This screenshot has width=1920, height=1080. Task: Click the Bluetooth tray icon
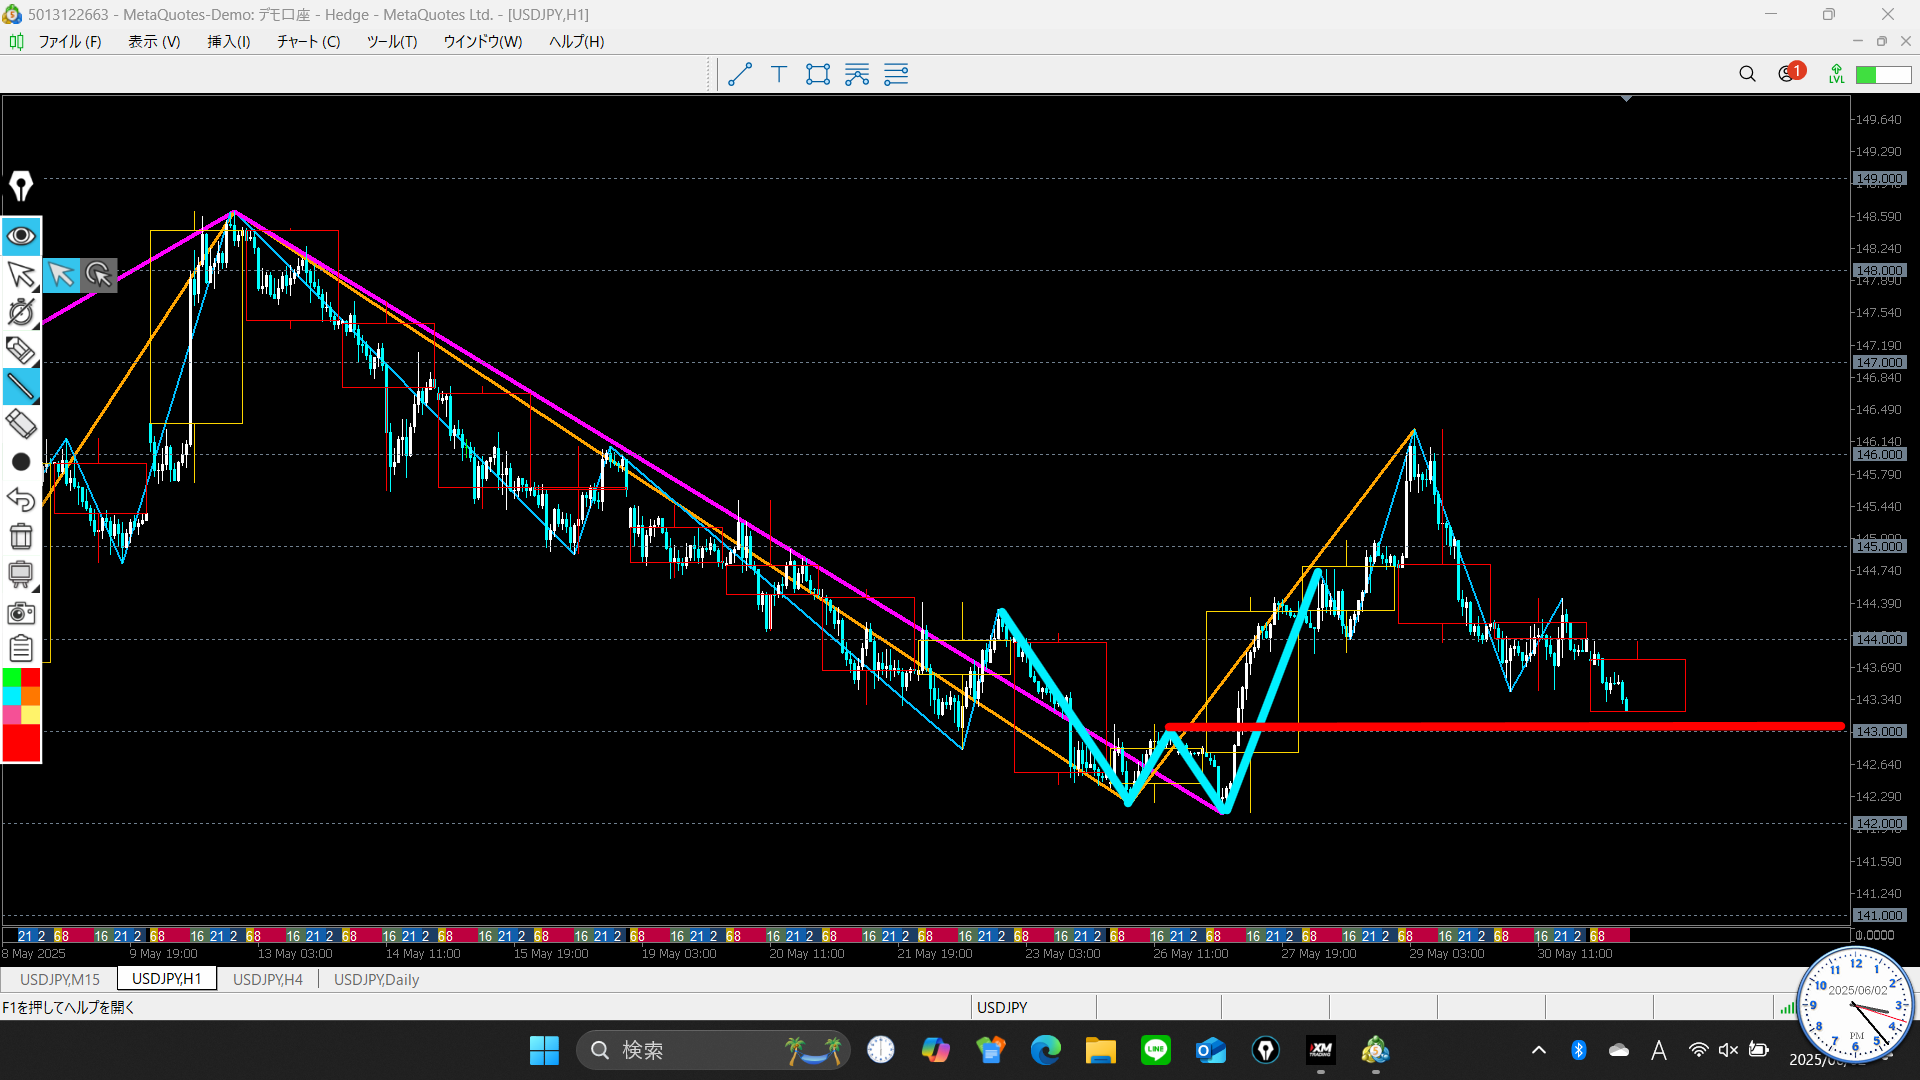[x=1579, y=1050]
